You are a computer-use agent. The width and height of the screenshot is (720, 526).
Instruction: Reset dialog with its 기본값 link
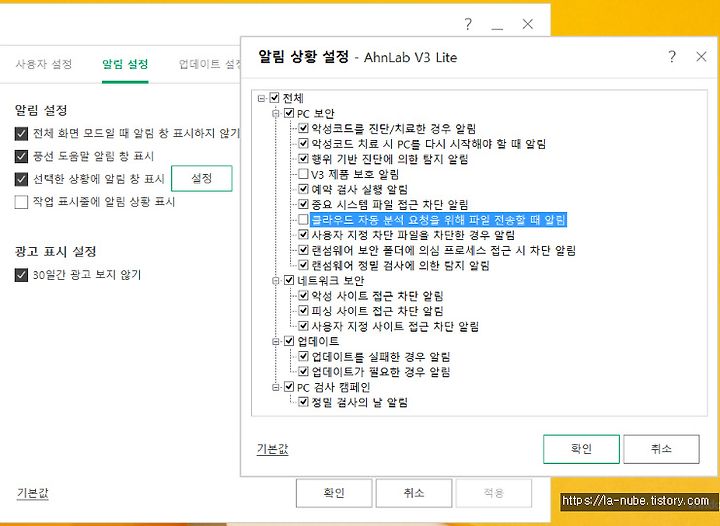pyautogui.click(x=272, y=448)
